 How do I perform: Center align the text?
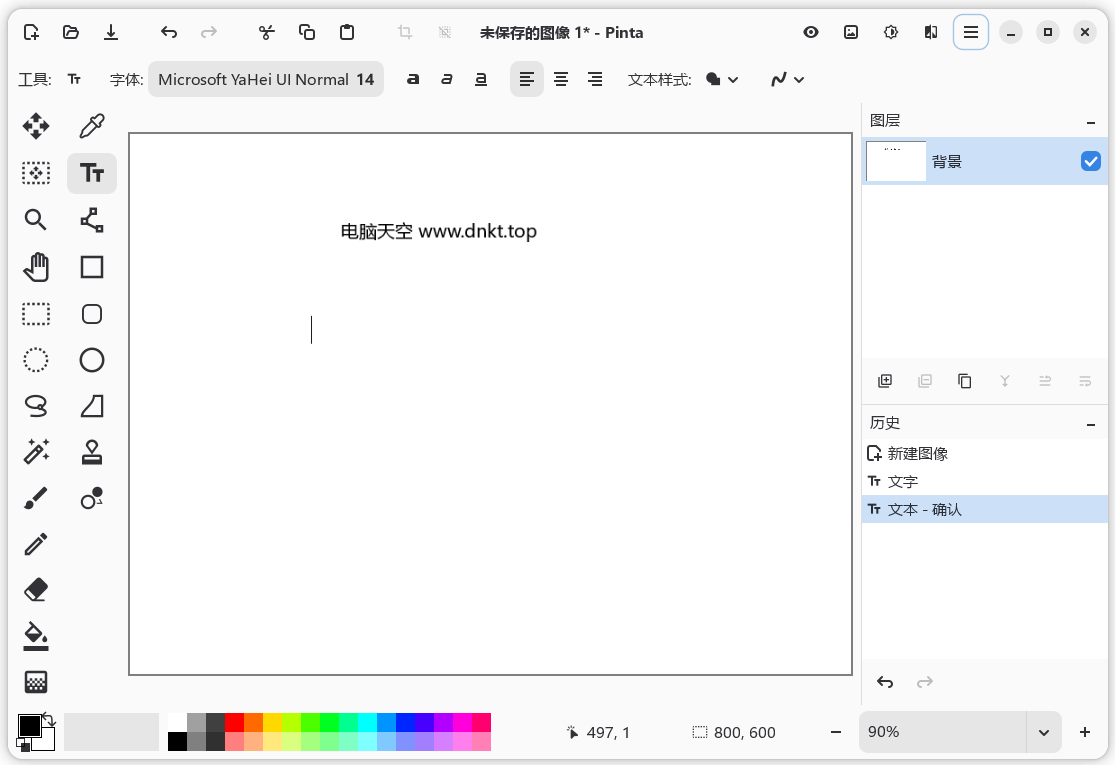tap(561, 79)
